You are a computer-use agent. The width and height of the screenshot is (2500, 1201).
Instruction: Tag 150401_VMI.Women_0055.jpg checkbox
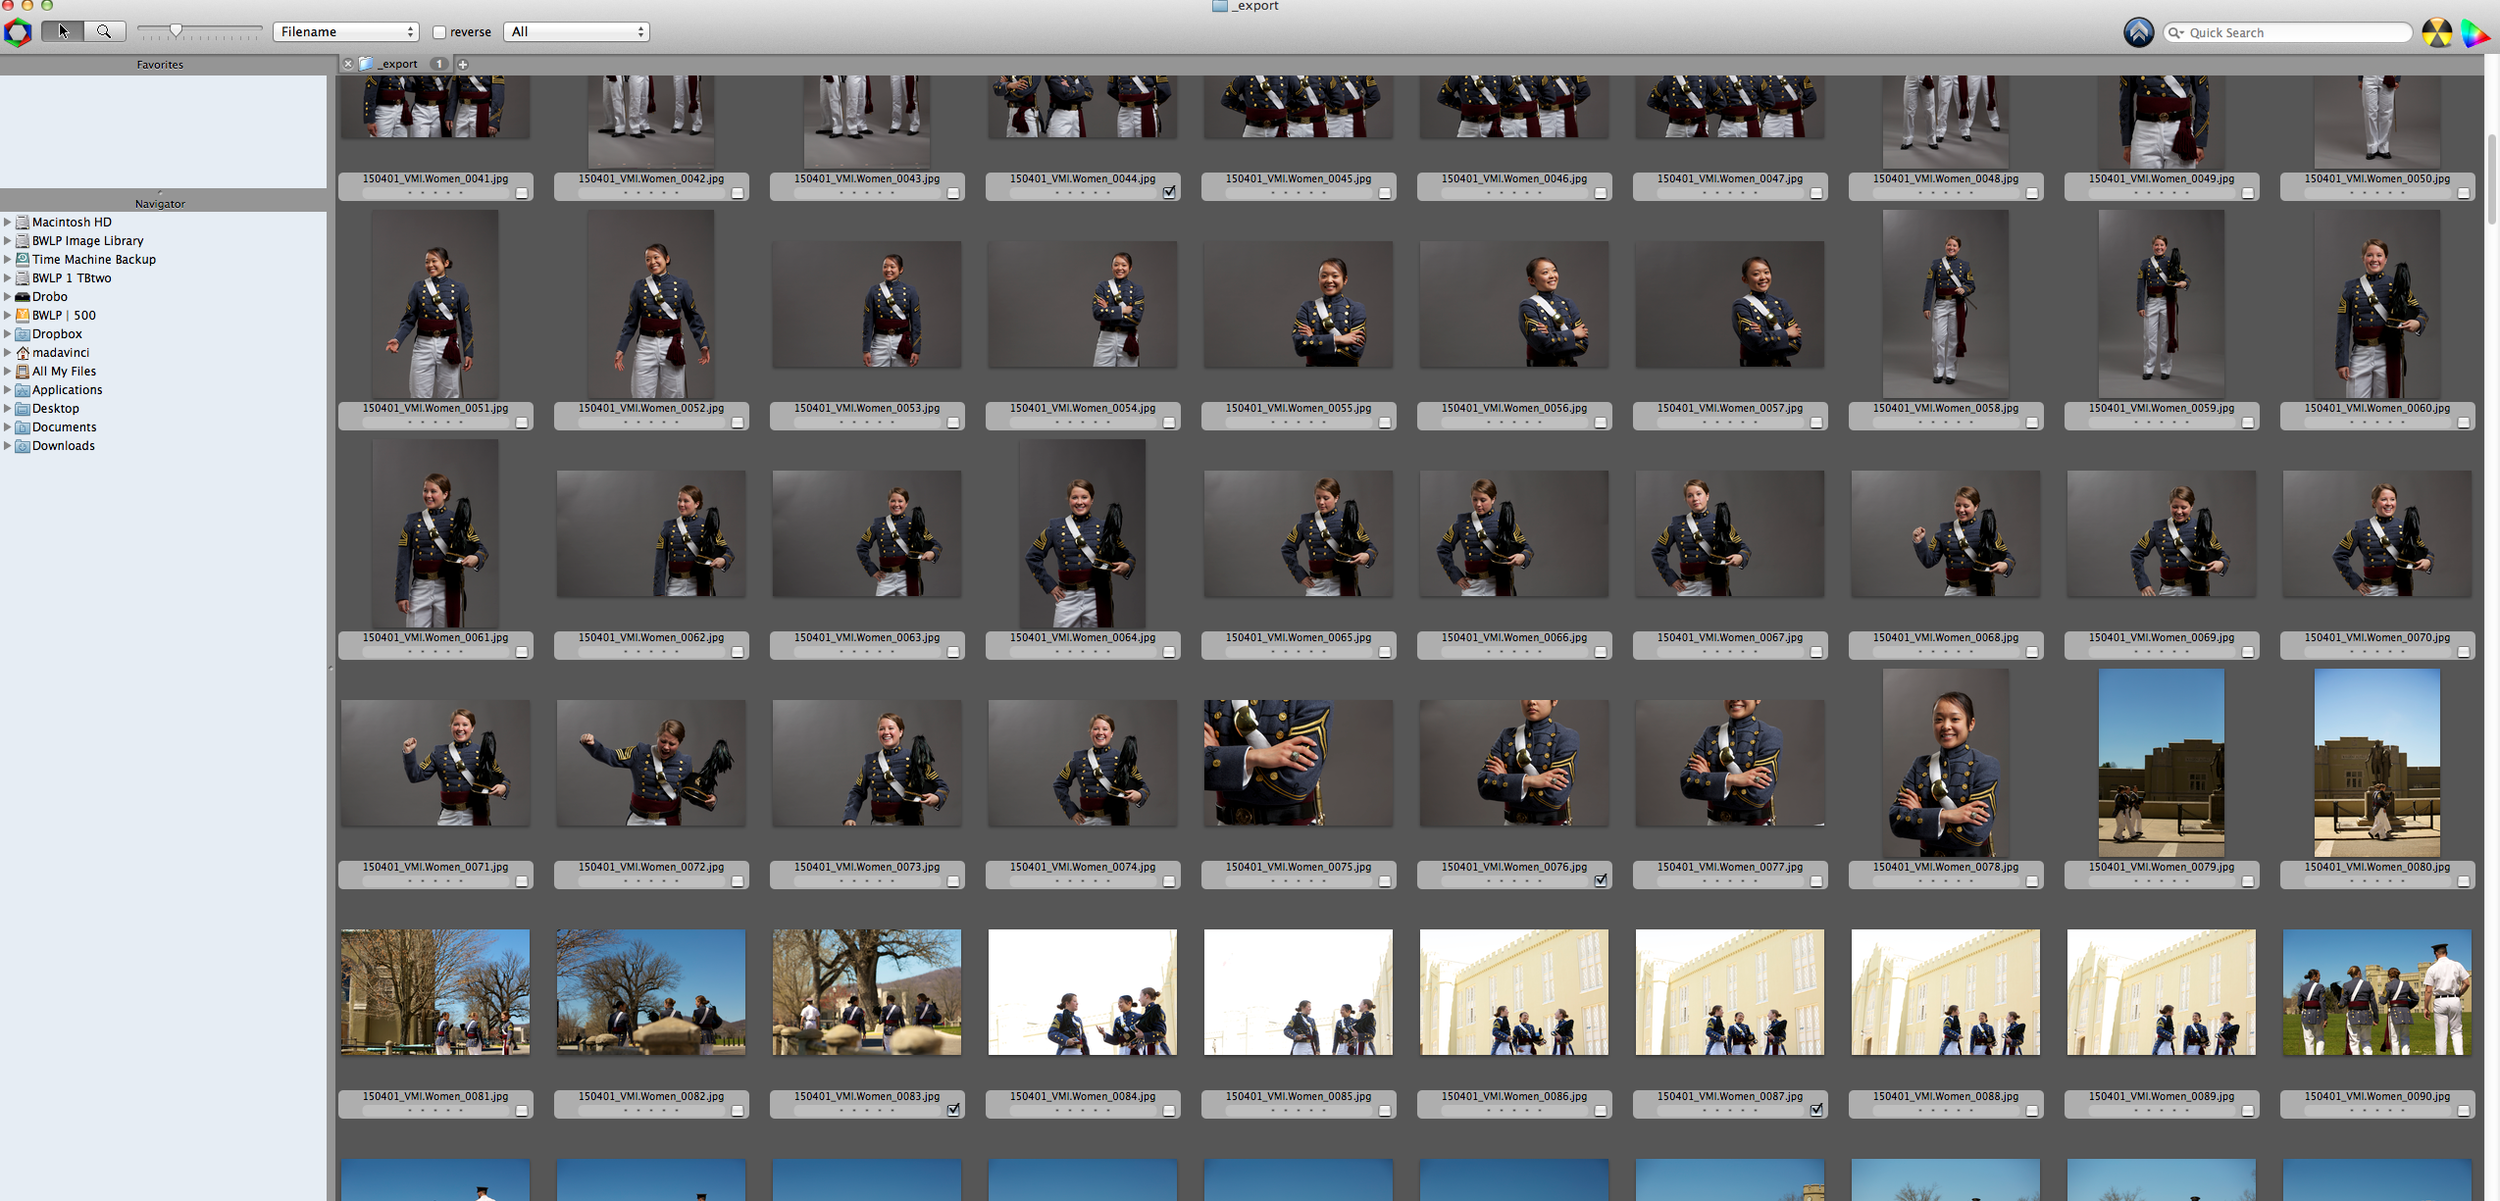(x=1384, y=423)
